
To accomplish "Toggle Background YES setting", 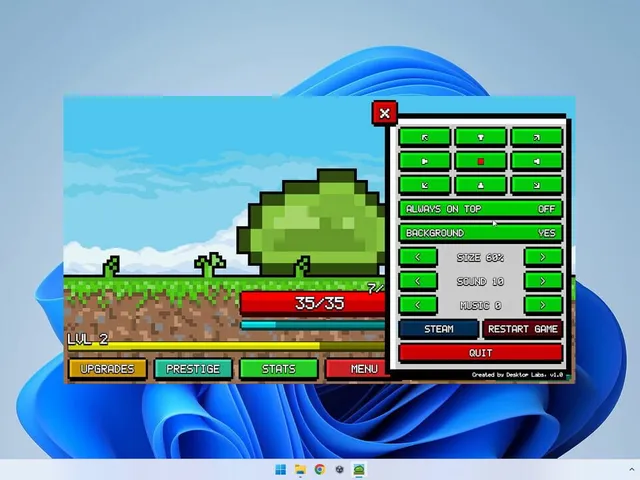I will (481, 233).
